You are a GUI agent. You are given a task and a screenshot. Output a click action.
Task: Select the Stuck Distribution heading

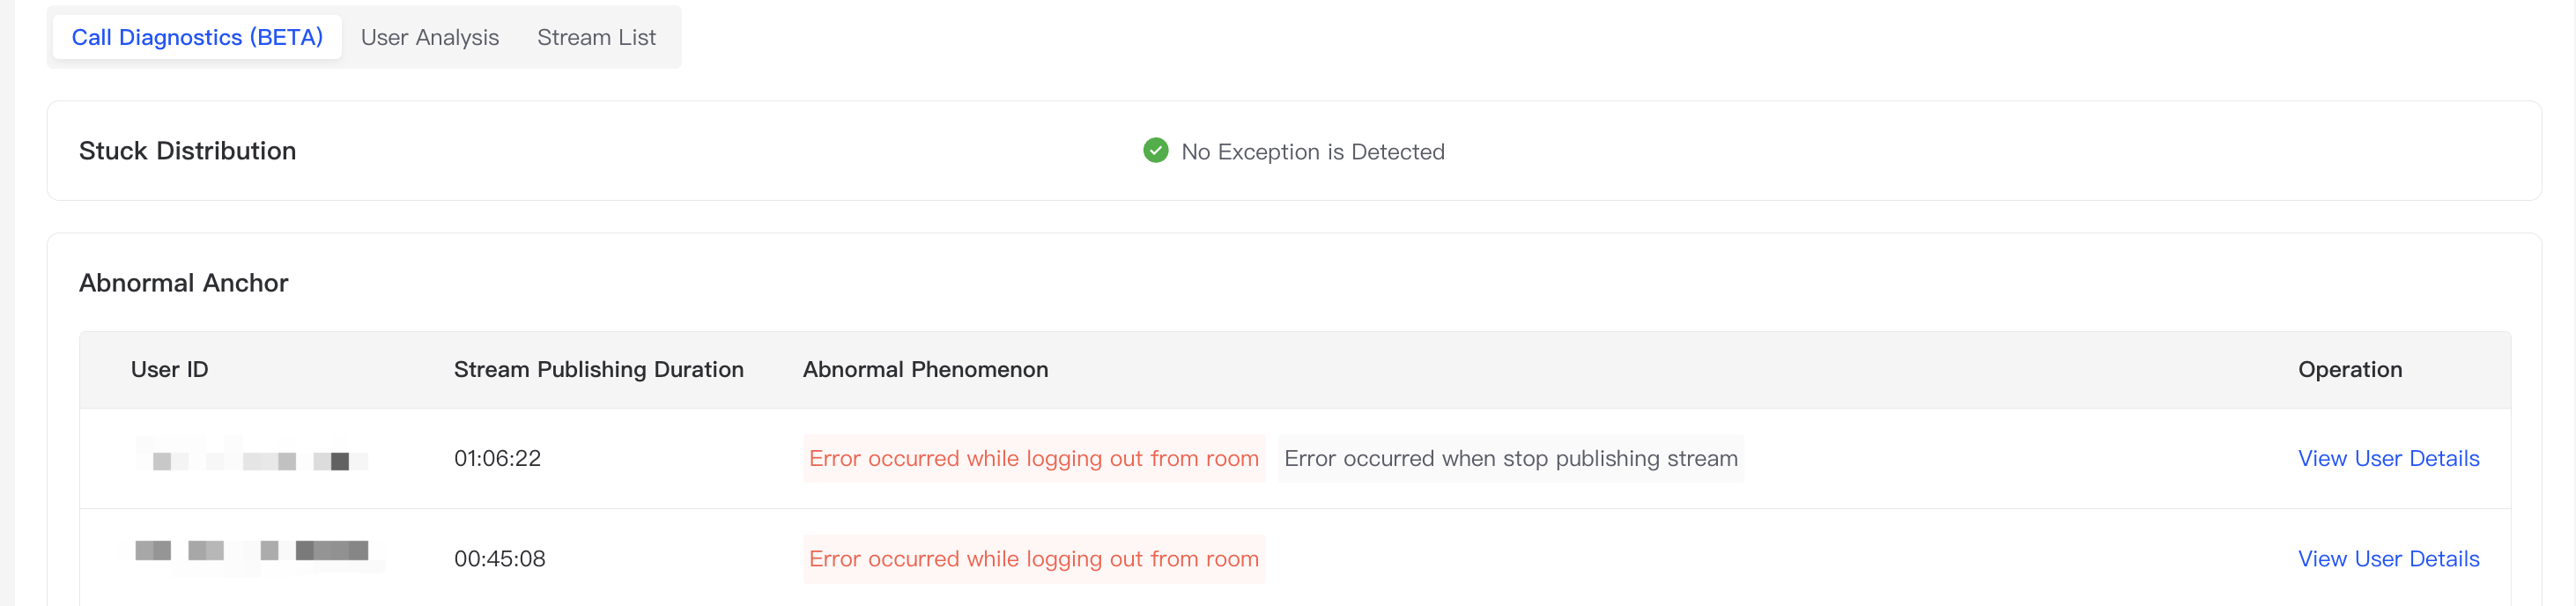coord(187,151)
